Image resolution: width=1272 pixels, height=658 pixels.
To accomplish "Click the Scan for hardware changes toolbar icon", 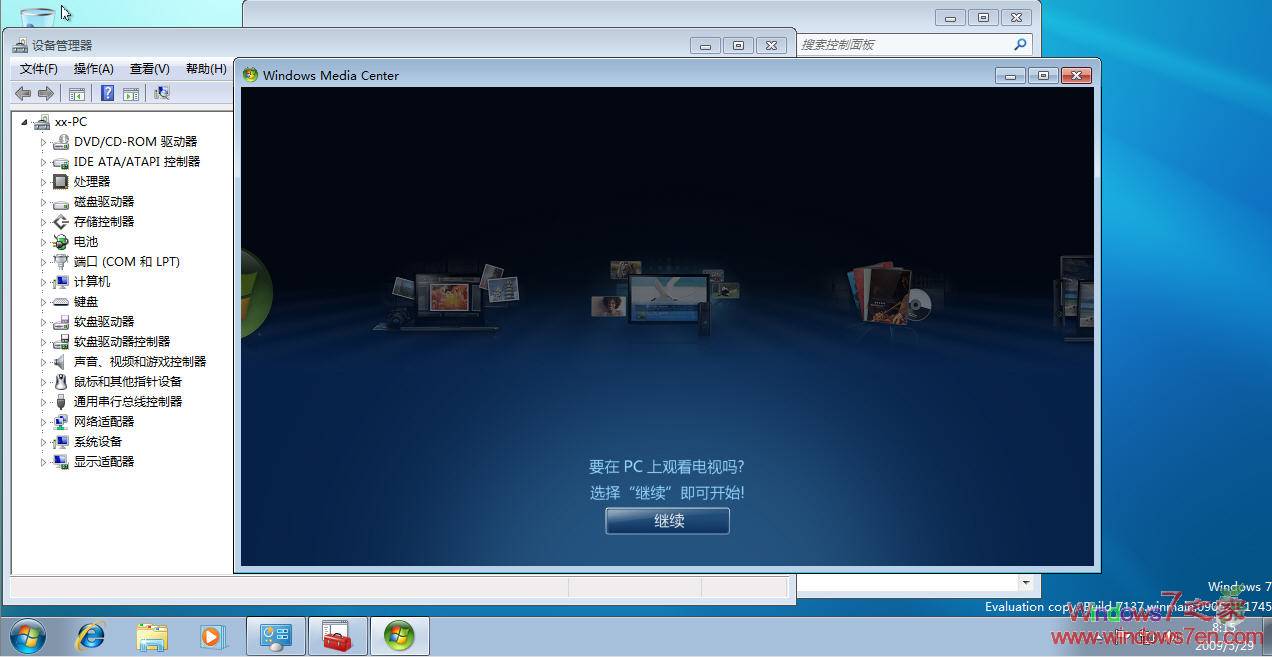I will [162, 93].
